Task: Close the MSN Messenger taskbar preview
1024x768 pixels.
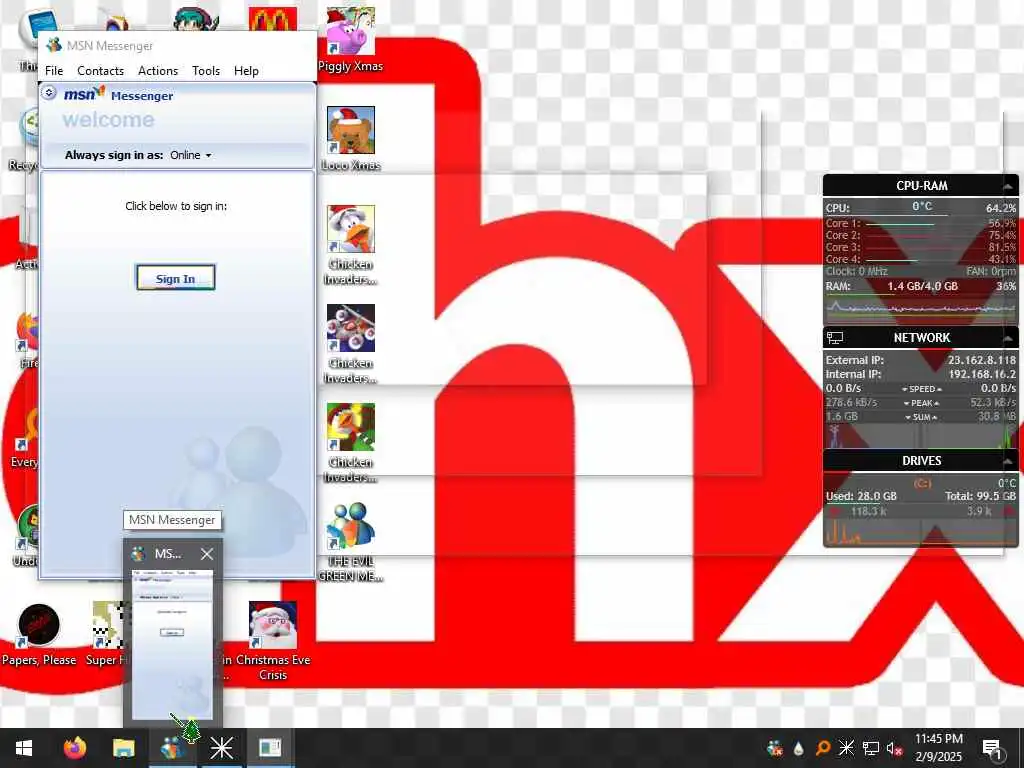Action: tap(207, 554)
